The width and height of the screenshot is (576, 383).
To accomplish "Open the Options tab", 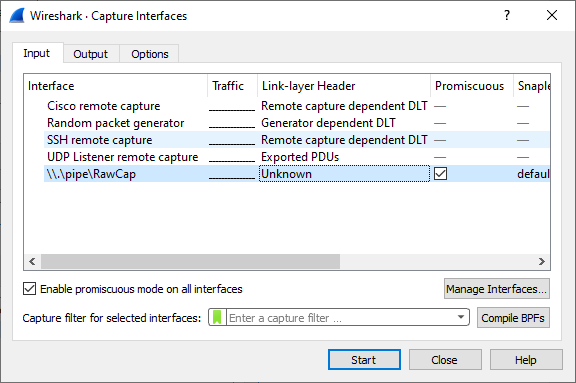I will pyautogui.click(x=150, y=54).
